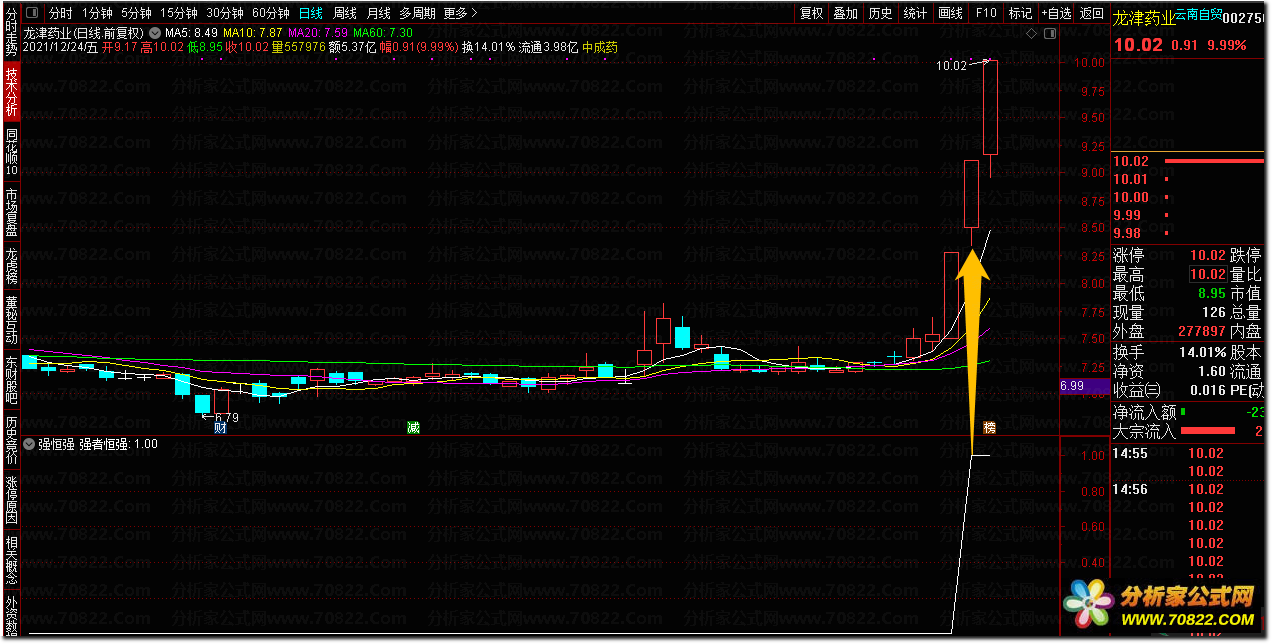Click the MA10: 7.87 indicator label

pyautogui.click(x=252, y=32)
